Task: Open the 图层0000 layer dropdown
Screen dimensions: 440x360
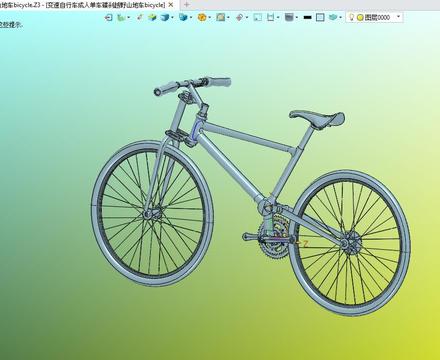Action: [375, 17]
